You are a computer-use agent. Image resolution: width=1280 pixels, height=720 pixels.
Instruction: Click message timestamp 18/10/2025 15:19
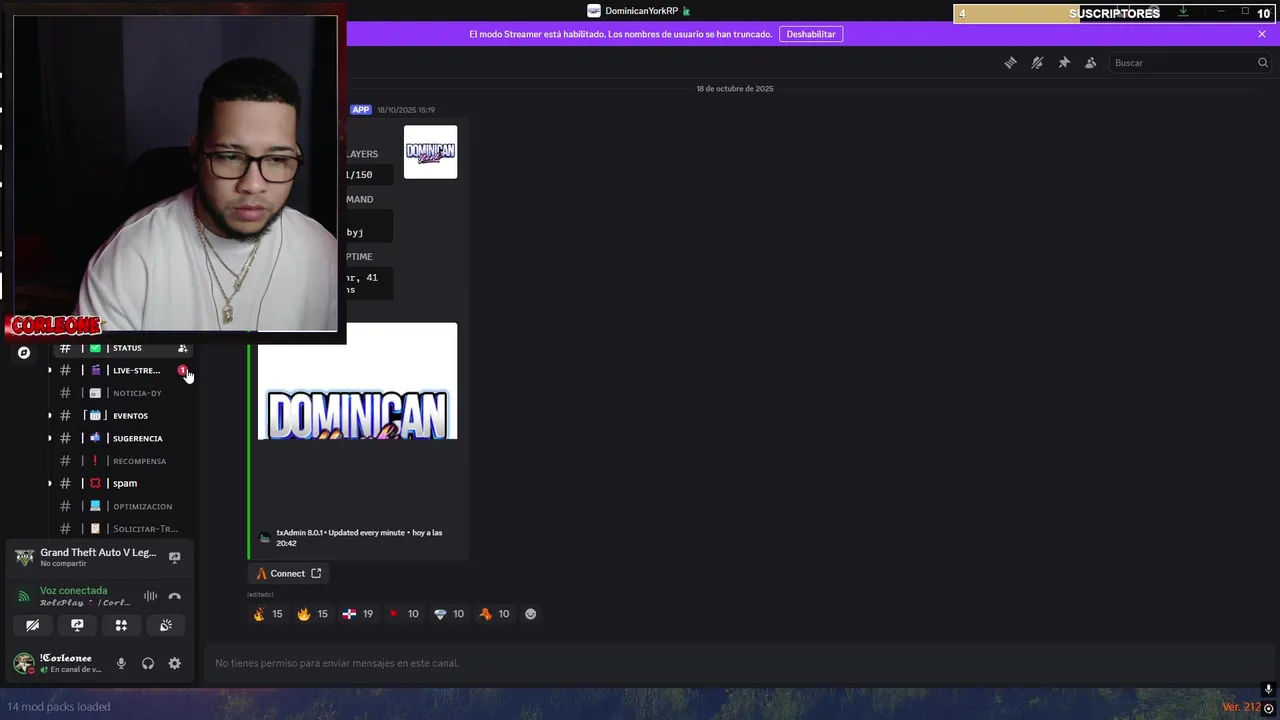[x=406, y=110]
